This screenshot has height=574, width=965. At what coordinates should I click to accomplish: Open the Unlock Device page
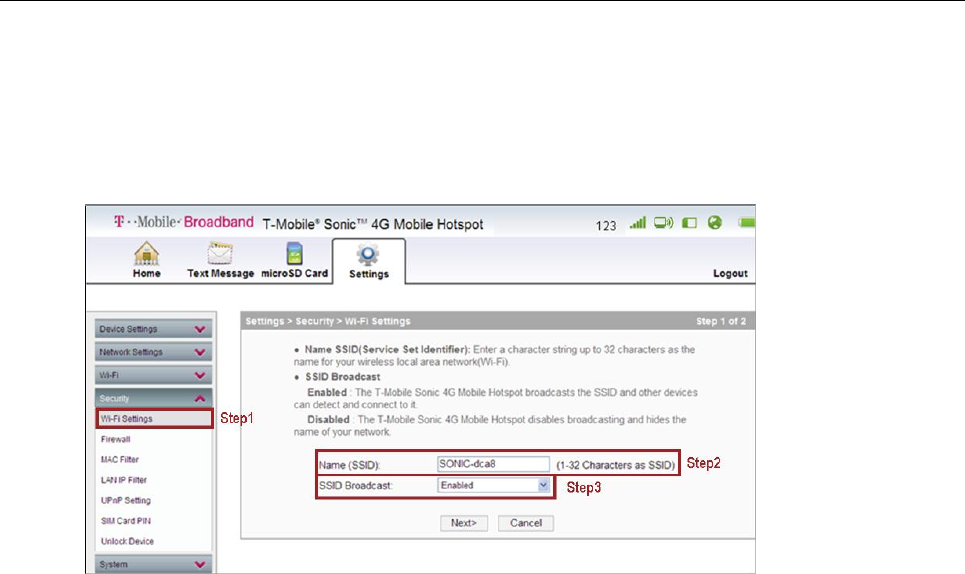[127, 541]
